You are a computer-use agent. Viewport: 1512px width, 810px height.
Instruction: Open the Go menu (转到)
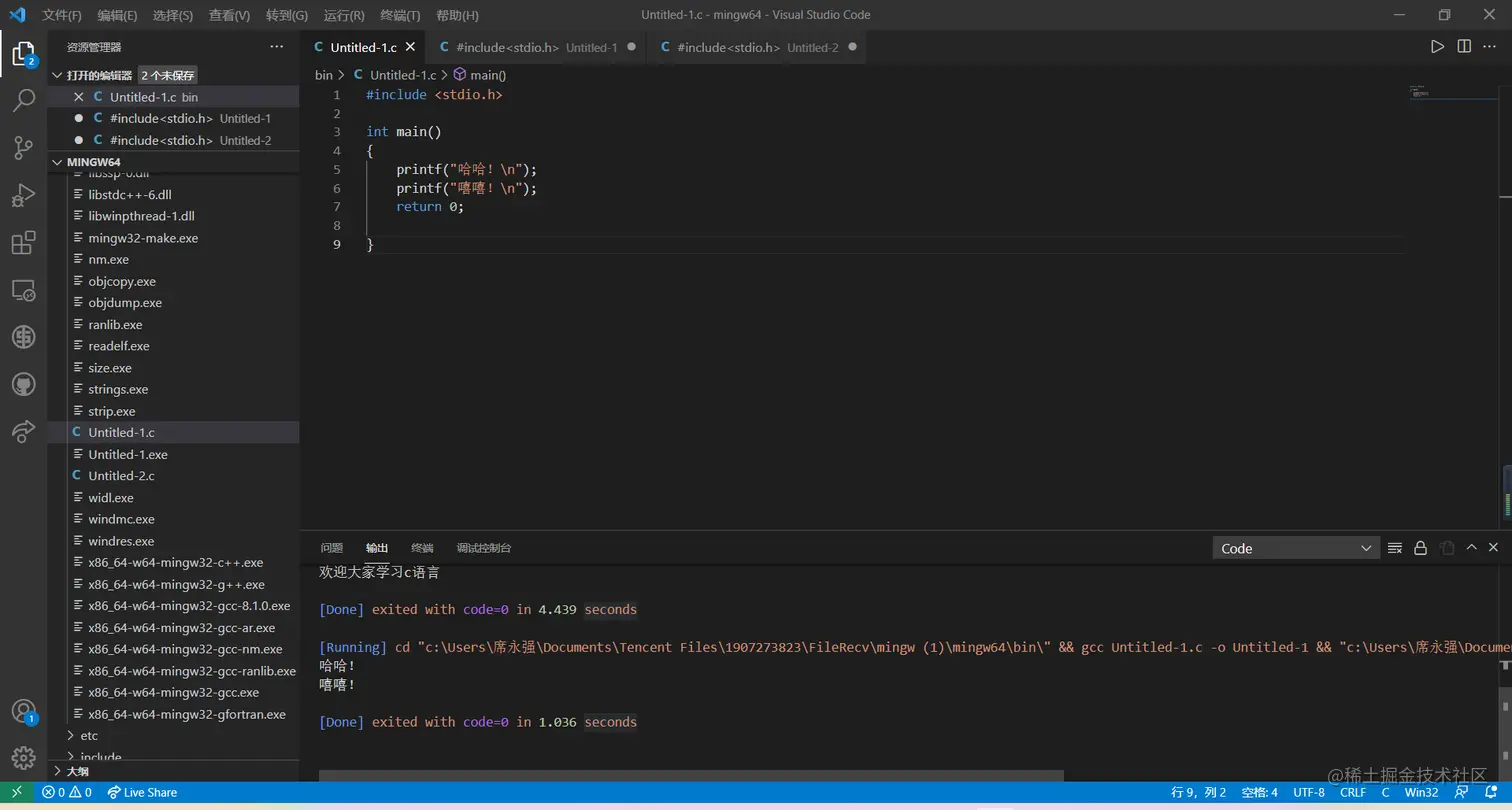pos(287,16)
